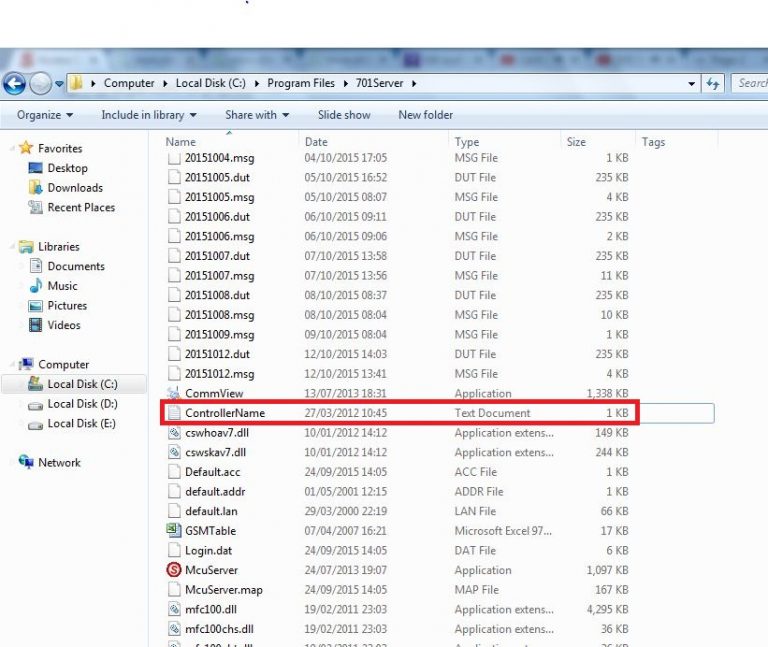Sort files by the Date column header
The image size is (768, 647).
(x=316, y=142)
